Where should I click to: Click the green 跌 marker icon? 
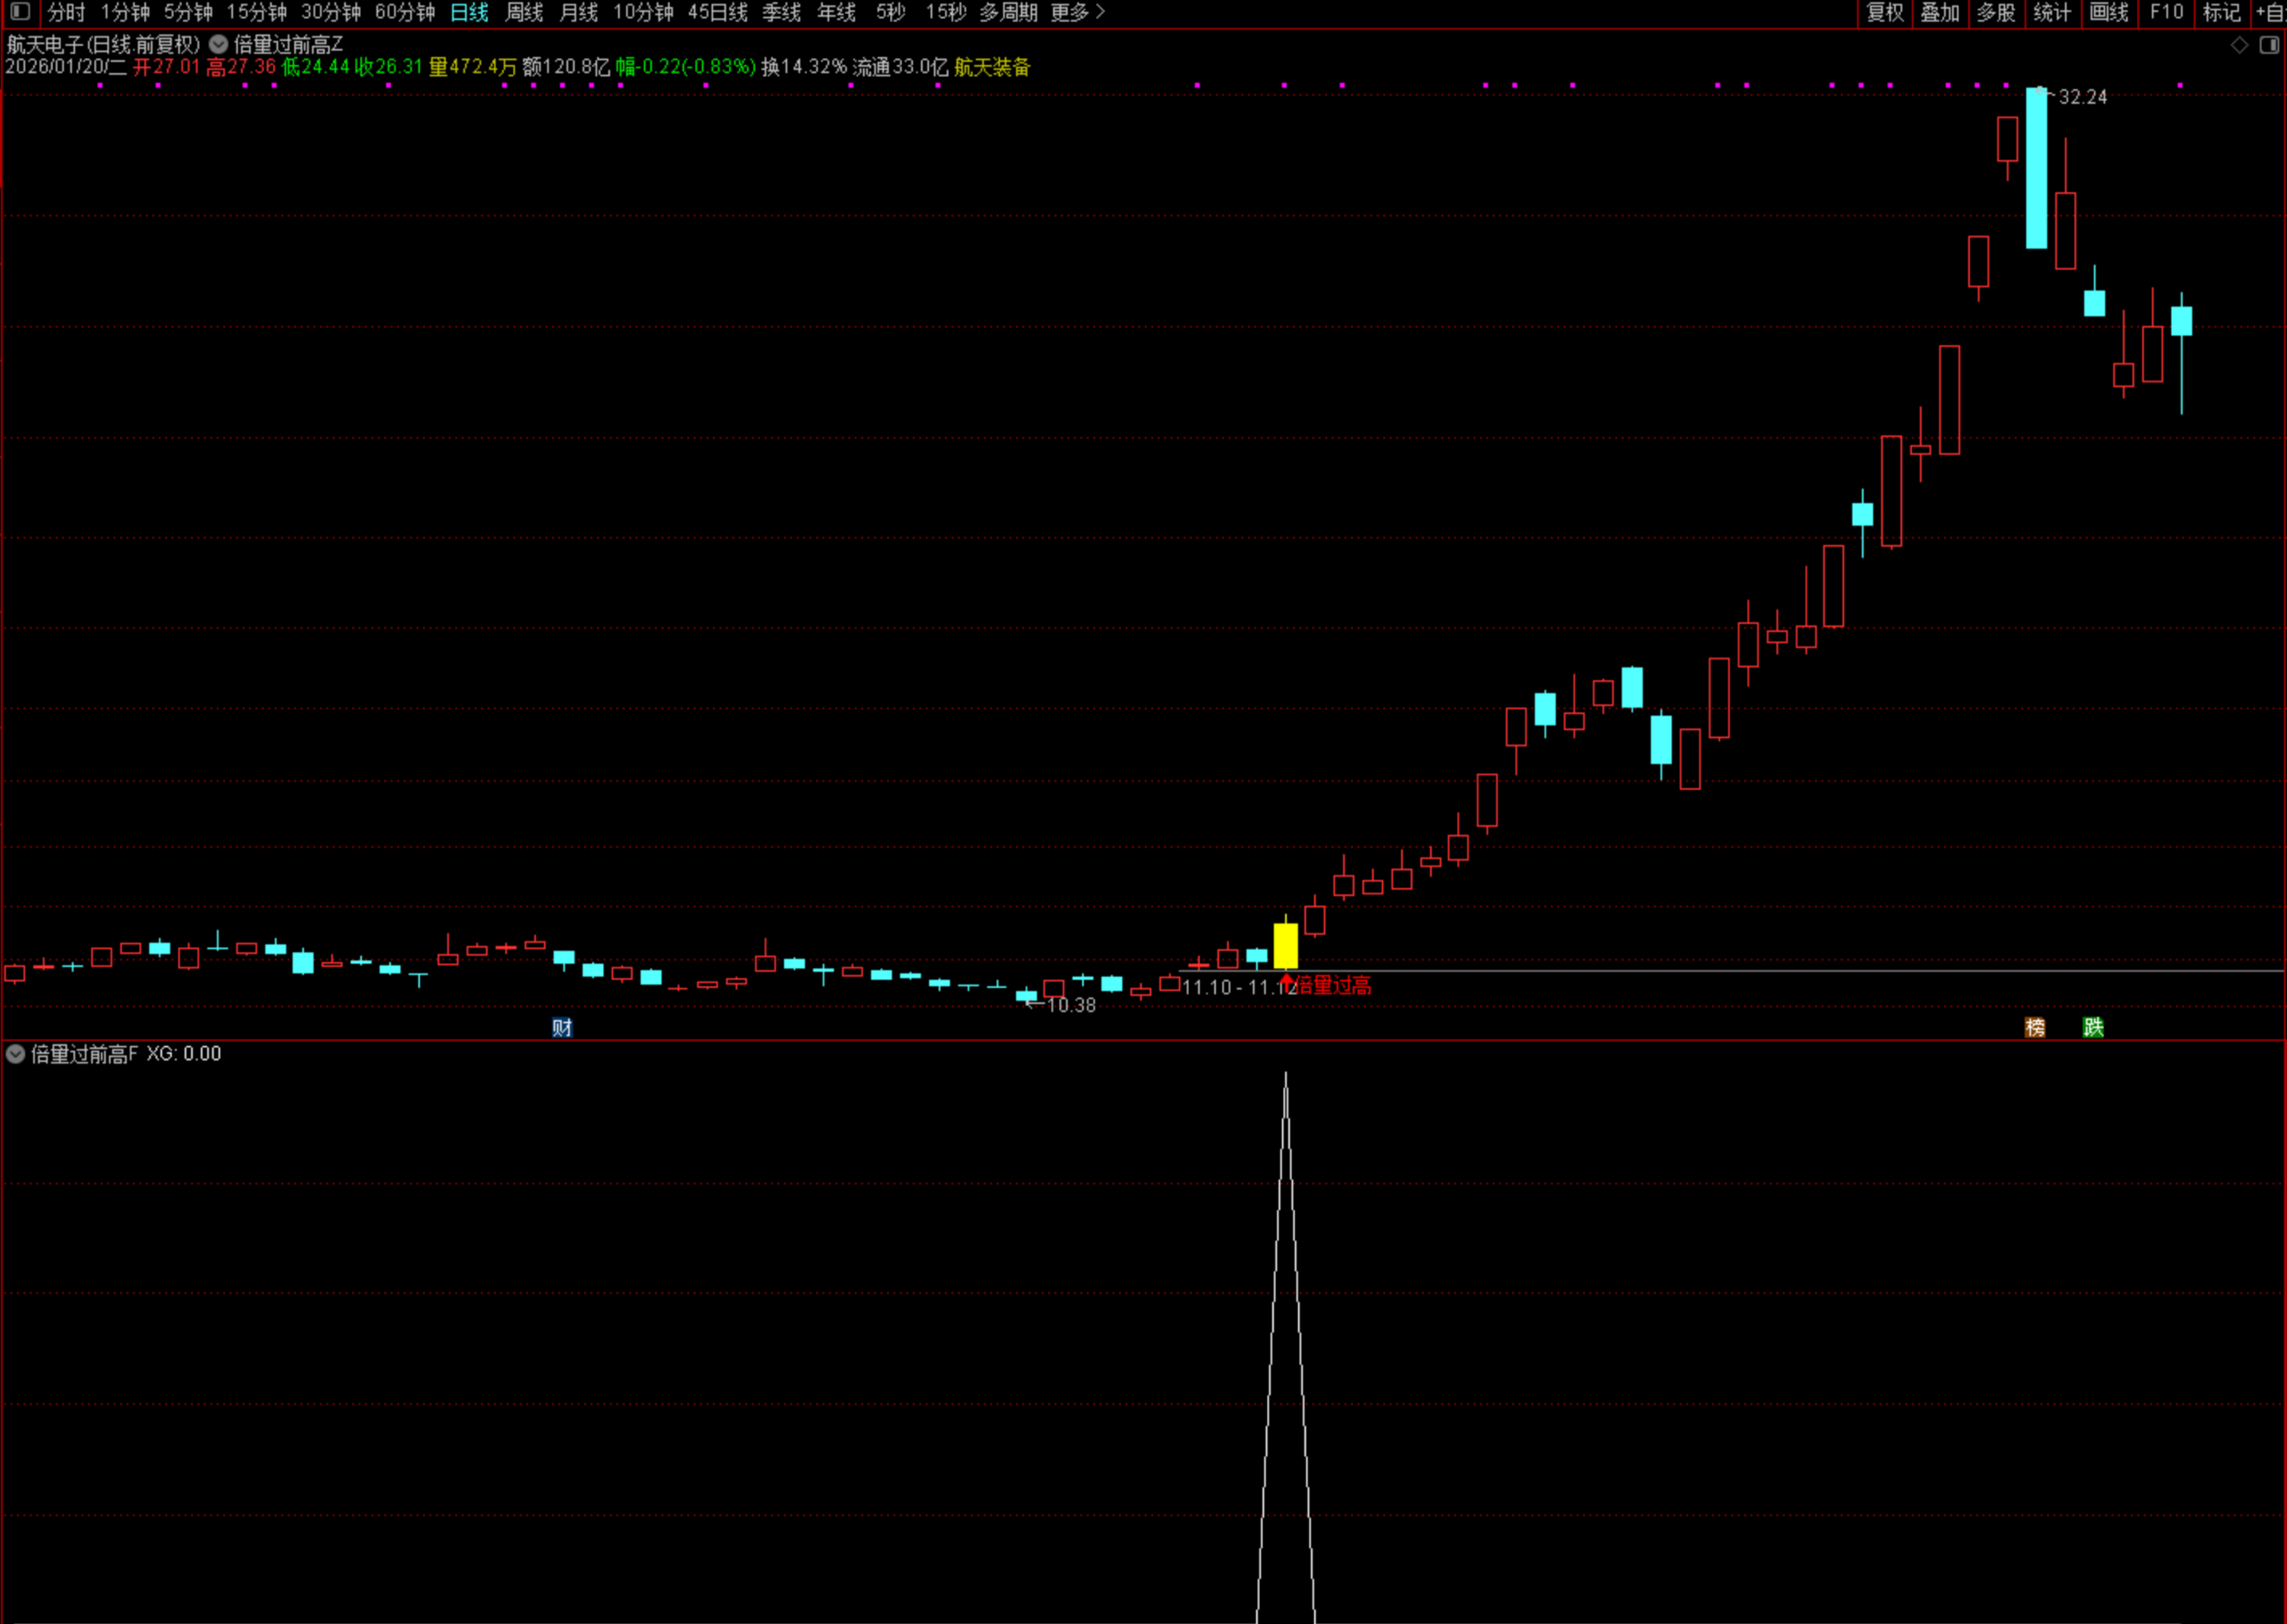point(2093,1027)
